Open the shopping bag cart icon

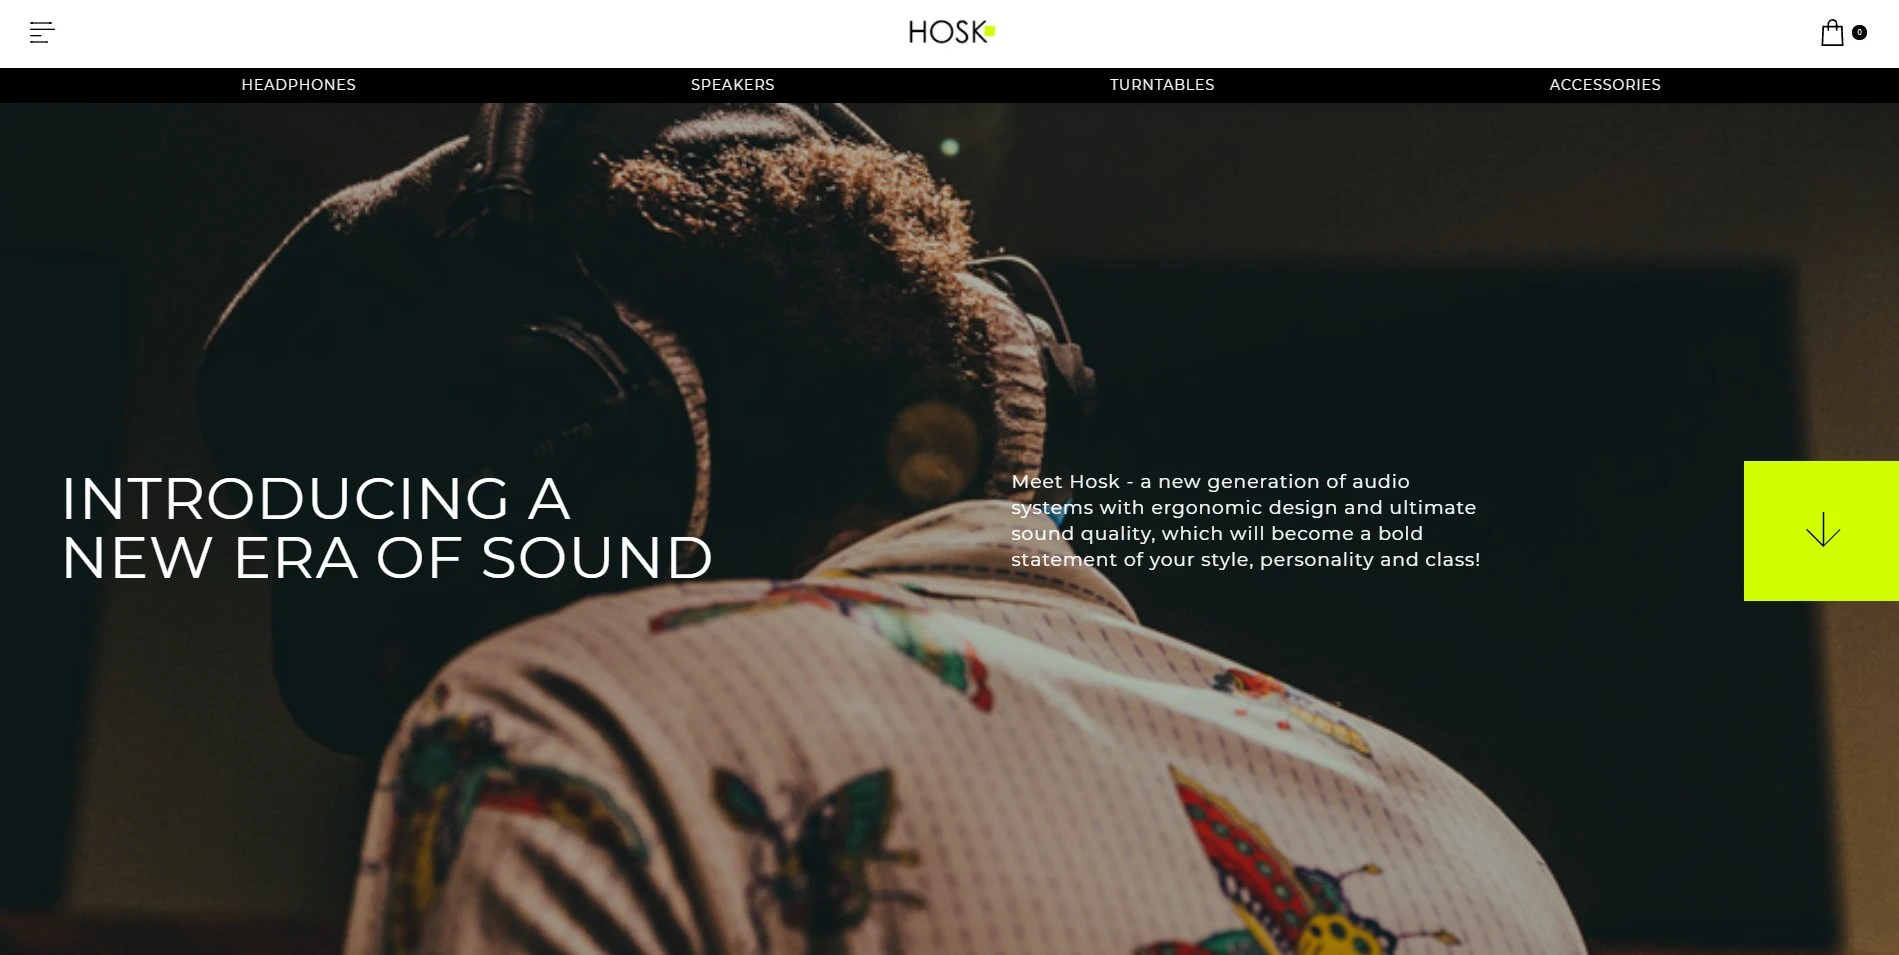[x=1831, y=33]
